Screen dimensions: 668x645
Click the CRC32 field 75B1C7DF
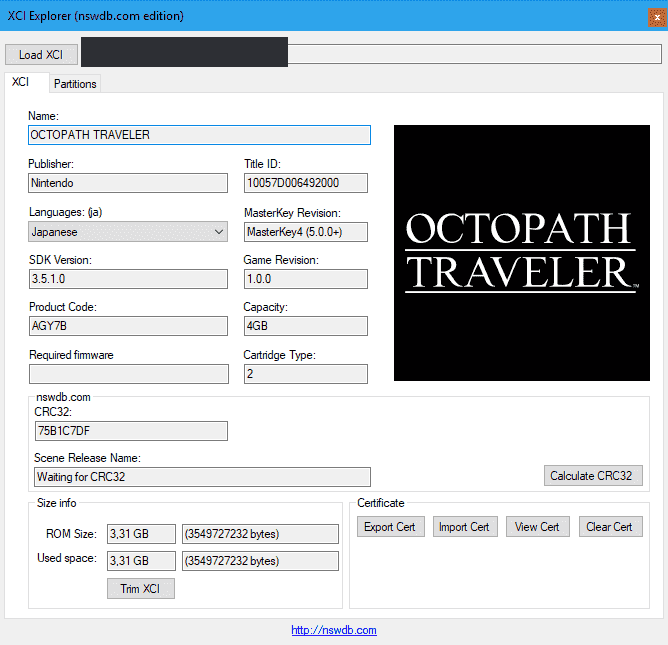point(131,431)
